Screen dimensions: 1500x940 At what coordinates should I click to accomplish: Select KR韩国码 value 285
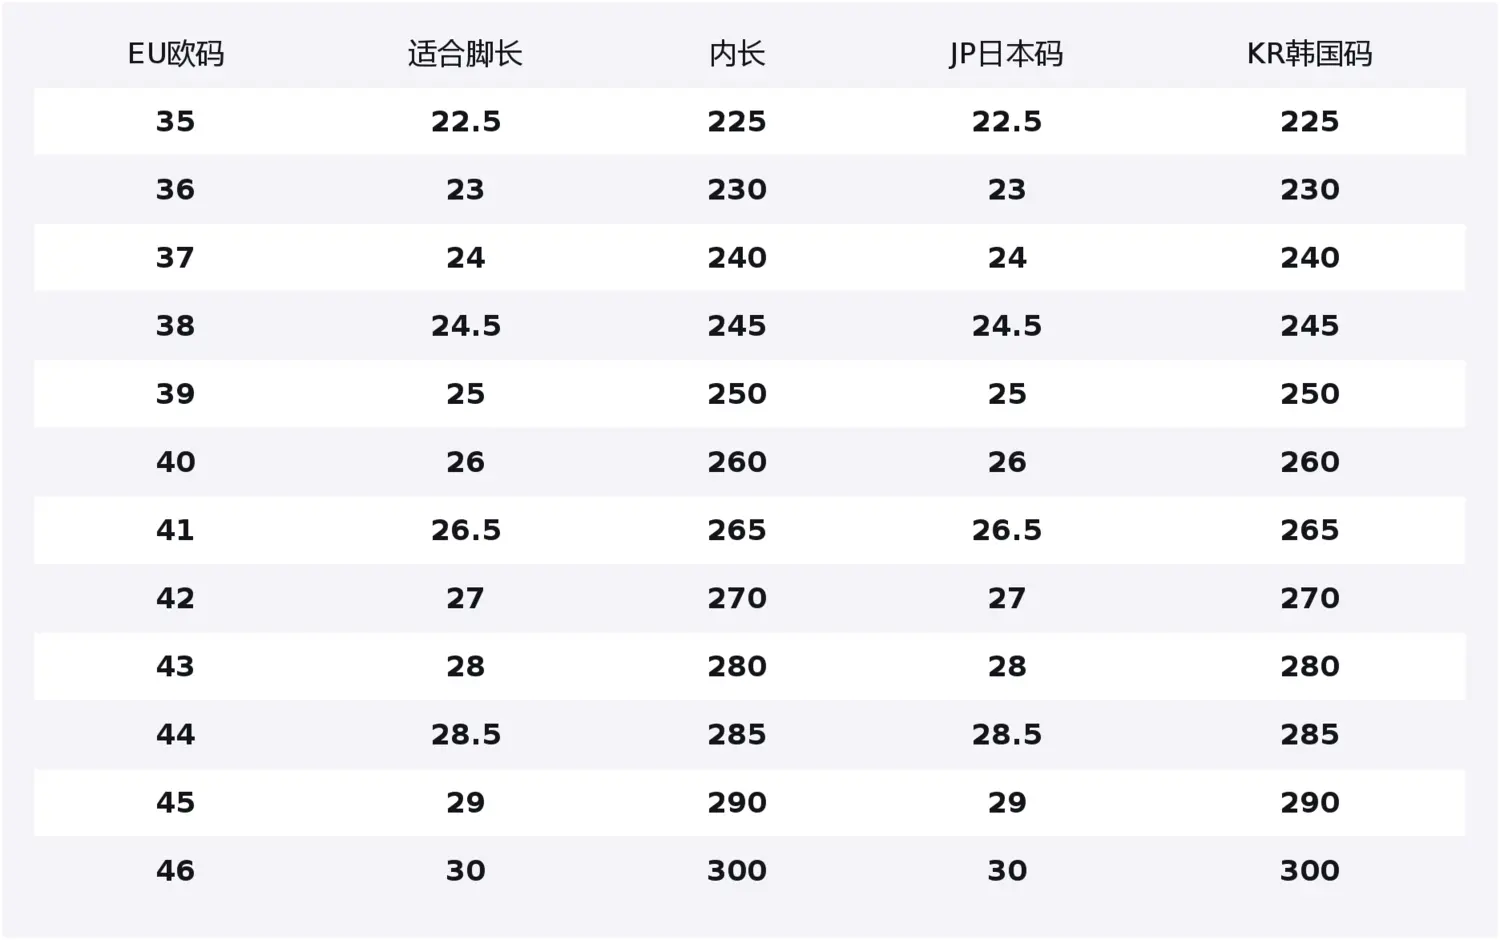click(1309, 735)
